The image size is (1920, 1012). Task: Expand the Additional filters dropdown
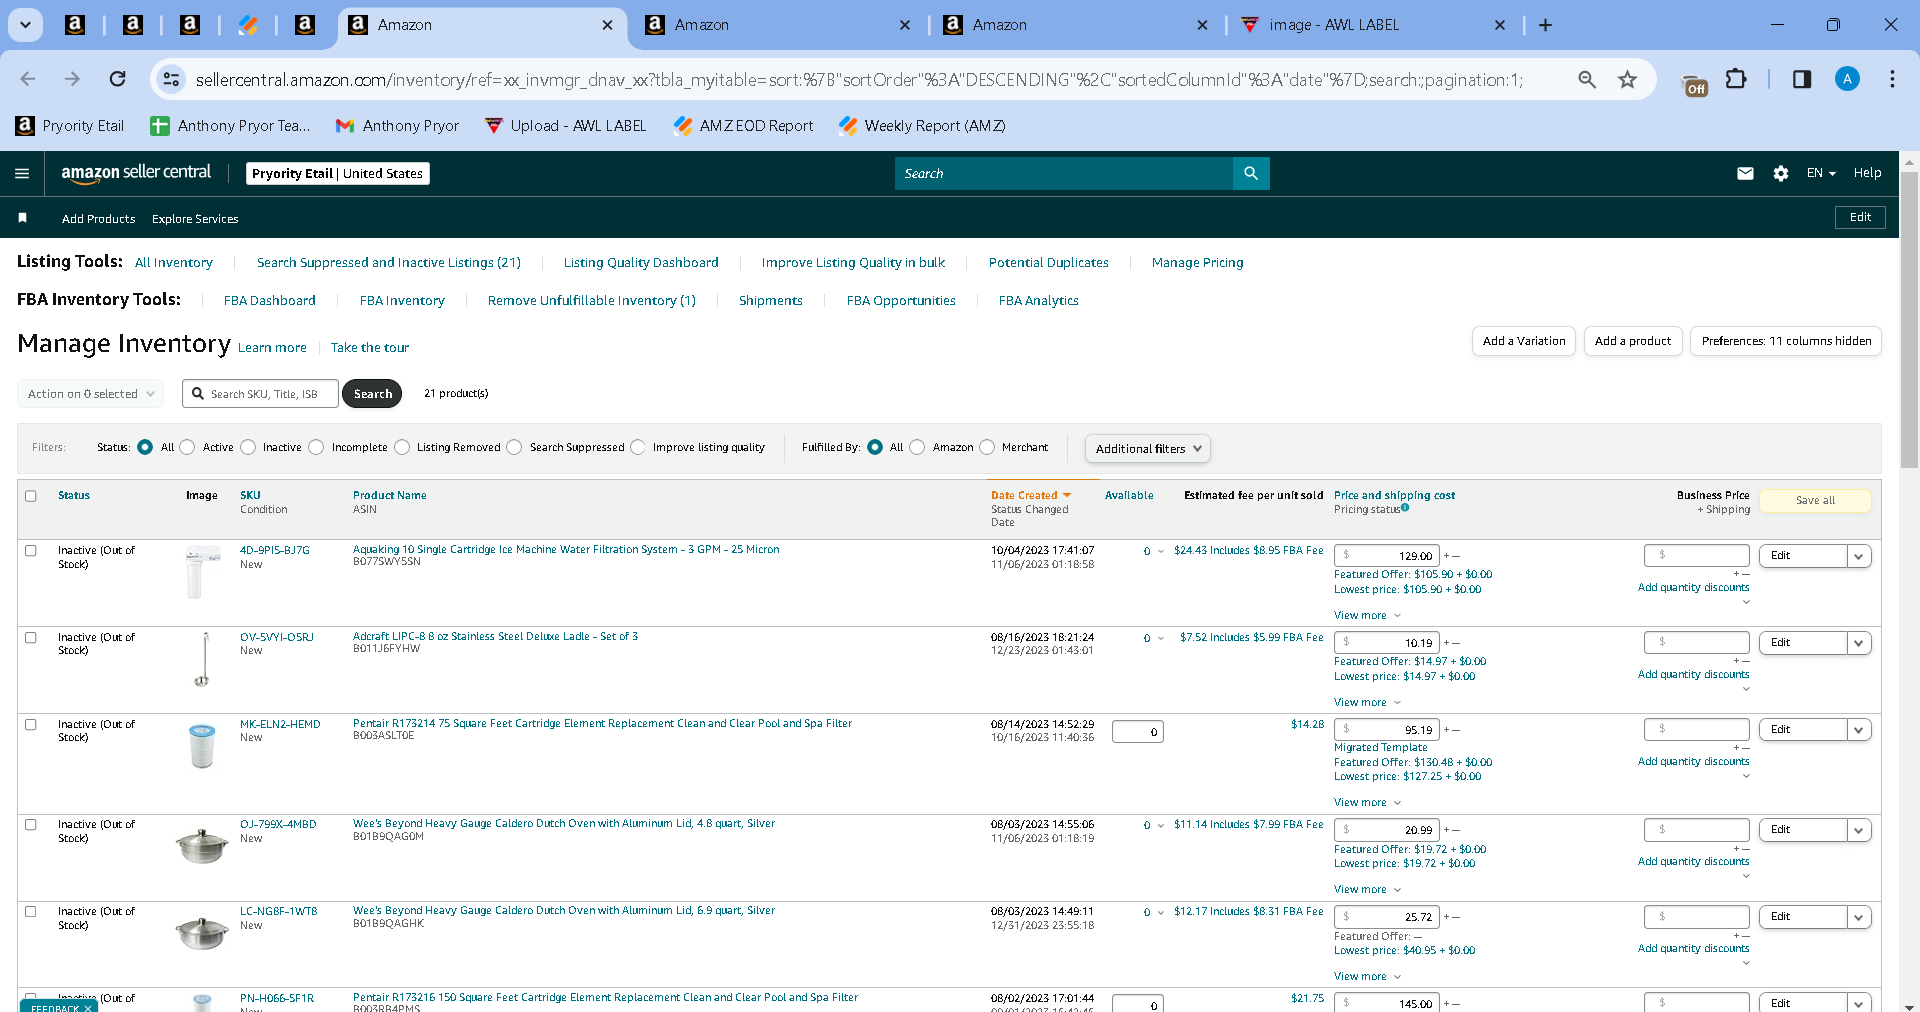(x=1147, y=449)
